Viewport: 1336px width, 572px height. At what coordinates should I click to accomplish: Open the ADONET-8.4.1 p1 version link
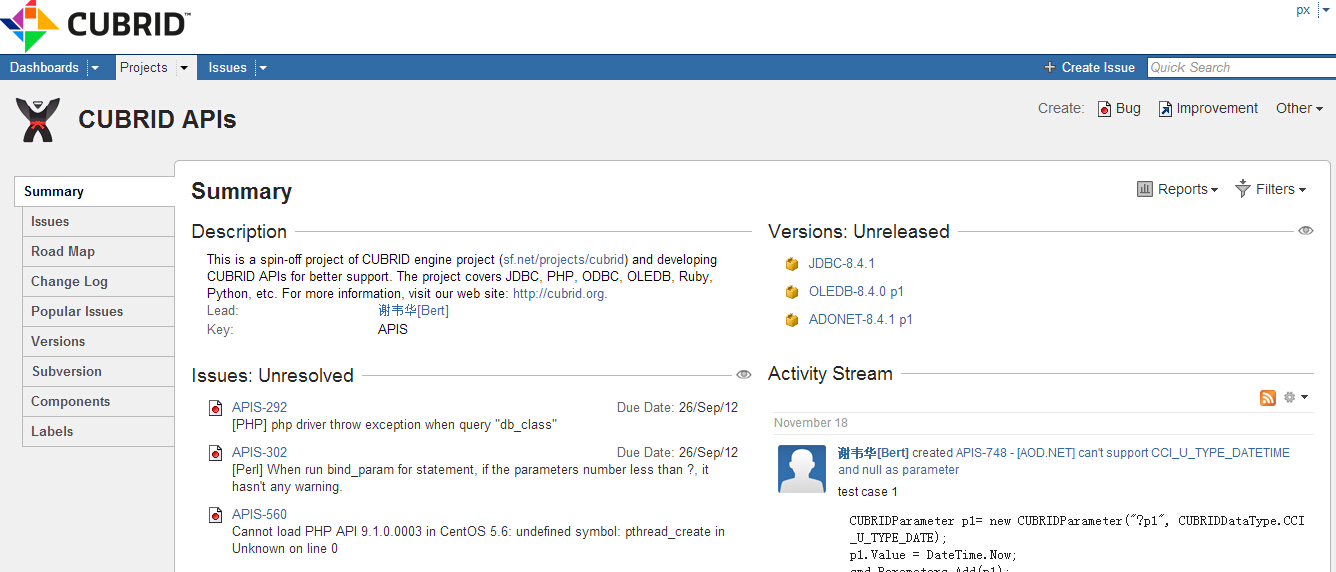point(861,320)
